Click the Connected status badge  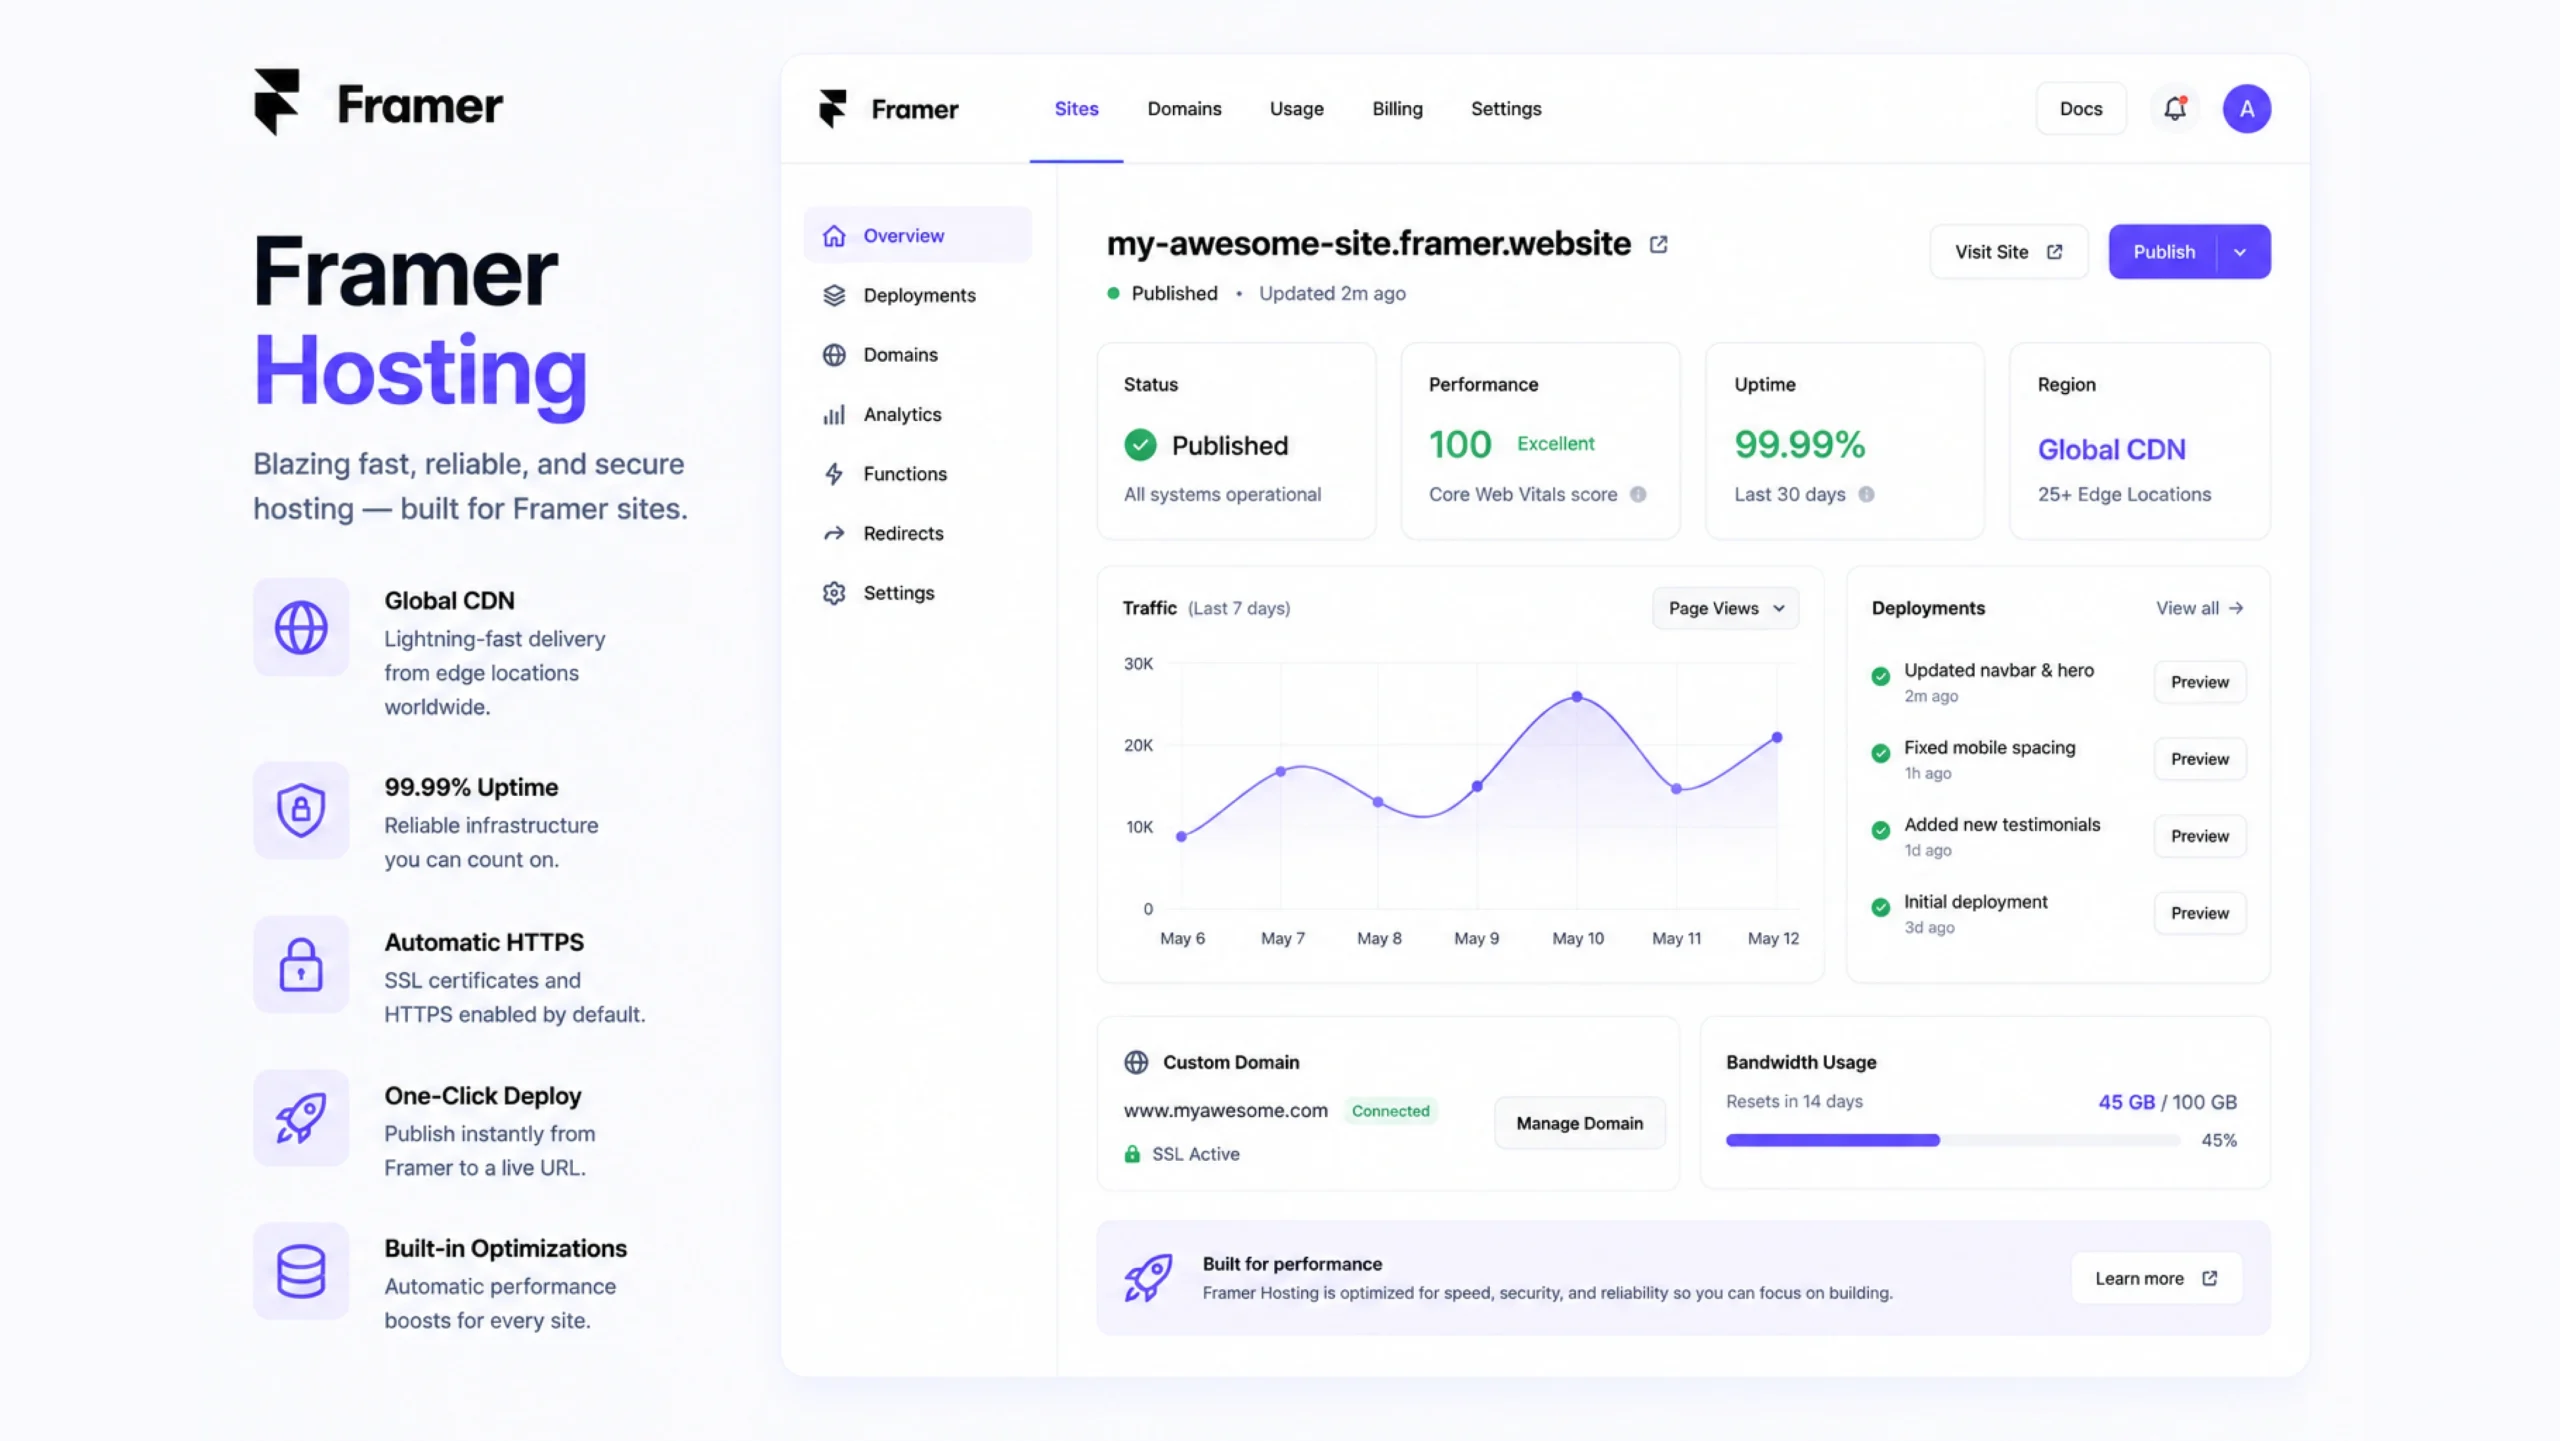tap(1390, 1111)
